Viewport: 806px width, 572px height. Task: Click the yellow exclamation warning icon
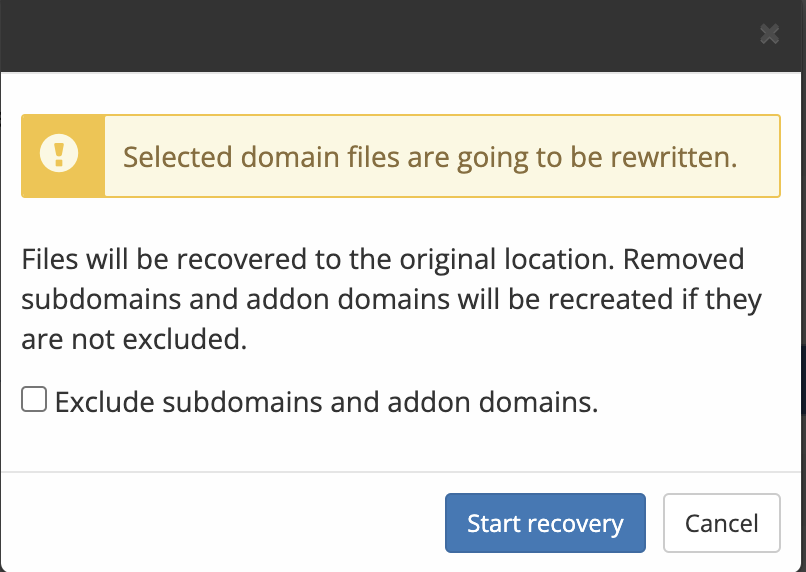pyautogui.click(x=59, y=153)
